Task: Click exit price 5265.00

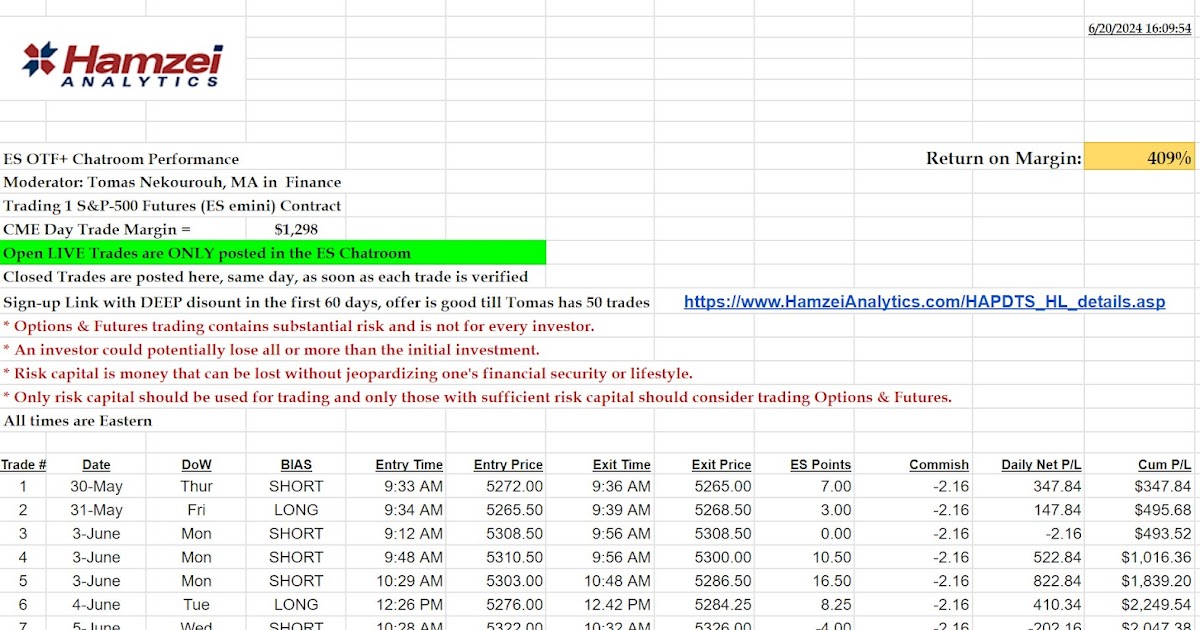Action: [723, 486]
